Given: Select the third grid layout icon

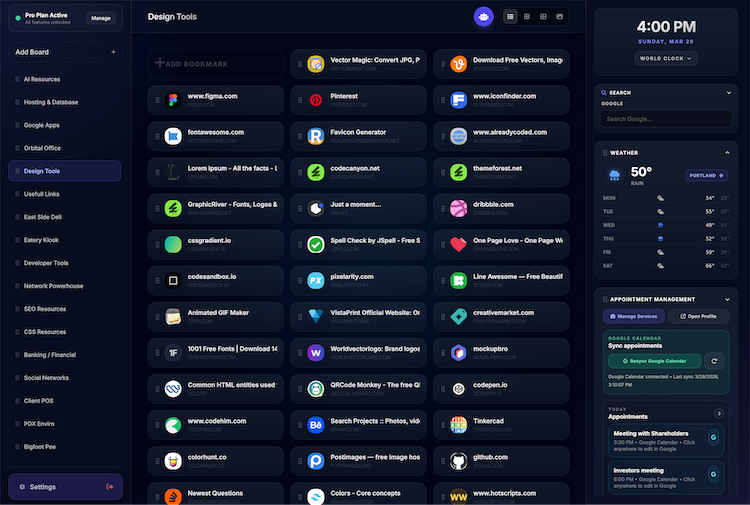Looking at the screenshot, I should pyautogui.click(x=543, y=17).
